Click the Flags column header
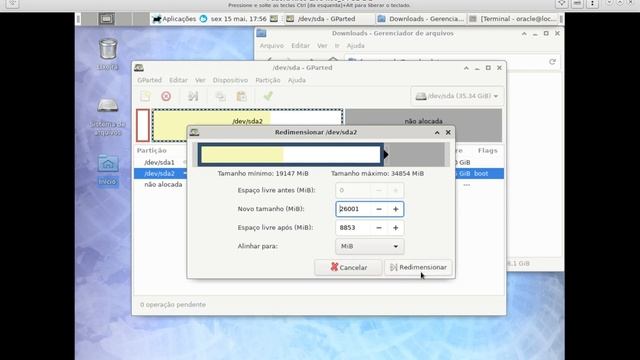The height and width of the screenshot is (360, 640). coord(487,151)
